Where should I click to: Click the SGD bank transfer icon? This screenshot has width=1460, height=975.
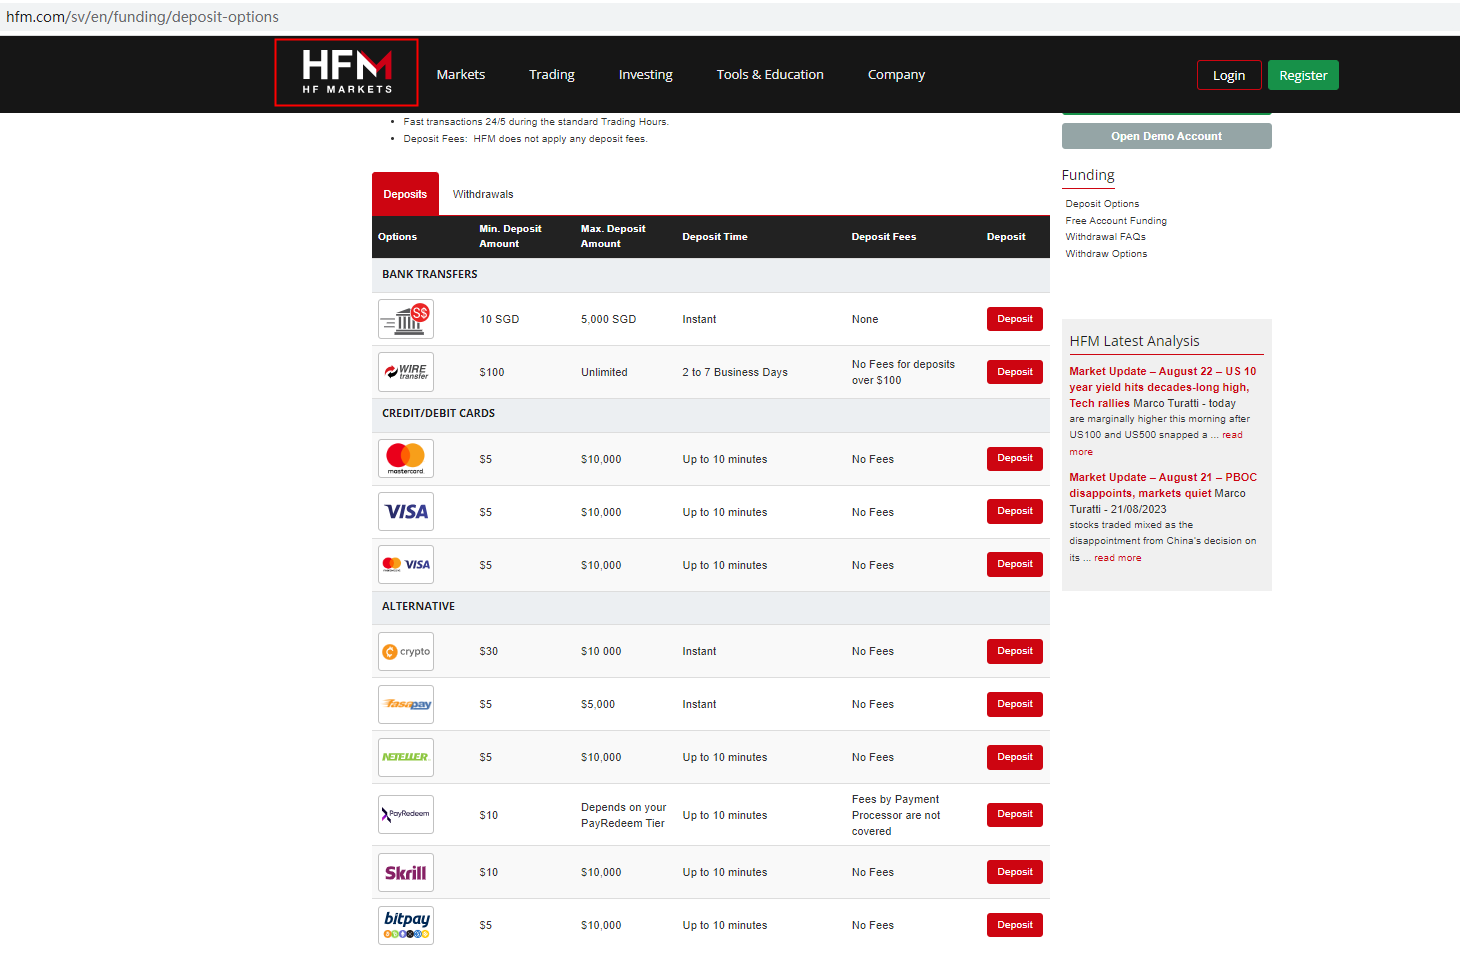coord(406,320)
